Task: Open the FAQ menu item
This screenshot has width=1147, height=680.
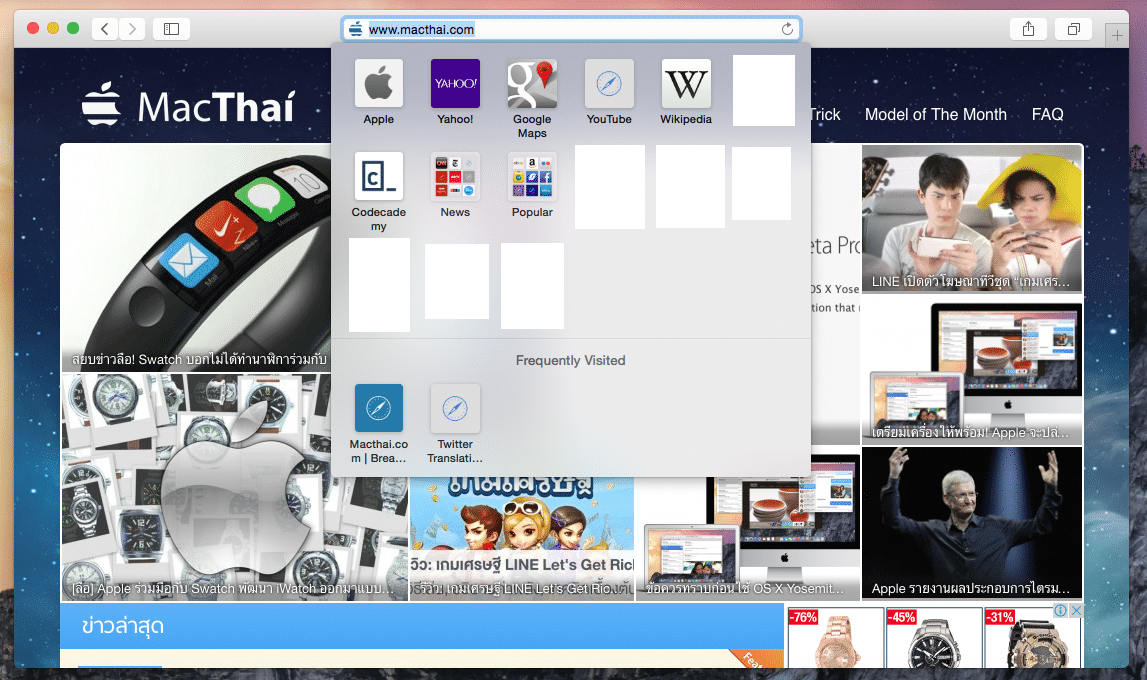Action: [x=1048, y=114]
